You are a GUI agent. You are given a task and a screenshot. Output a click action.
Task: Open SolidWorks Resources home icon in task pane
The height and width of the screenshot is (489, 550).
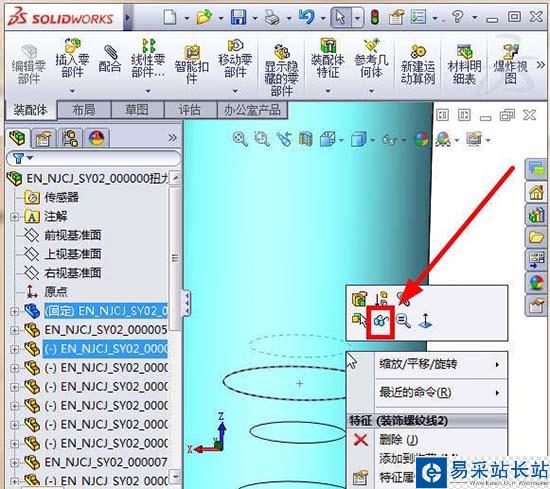pos(537,192)
